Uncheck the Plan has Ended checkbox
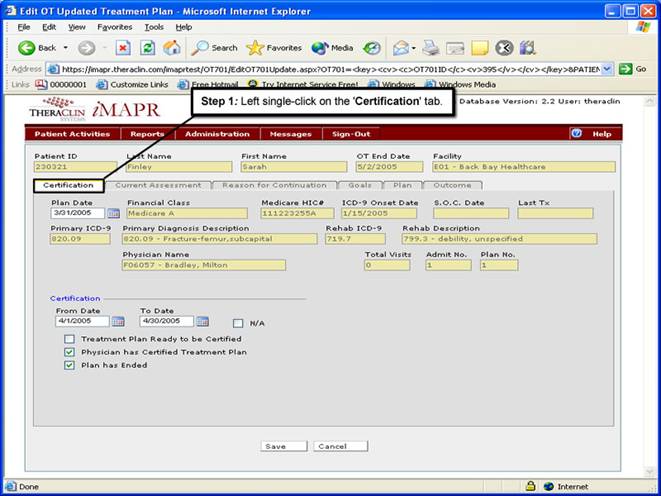This screenshot has height=496, width=661. [69, 366]
